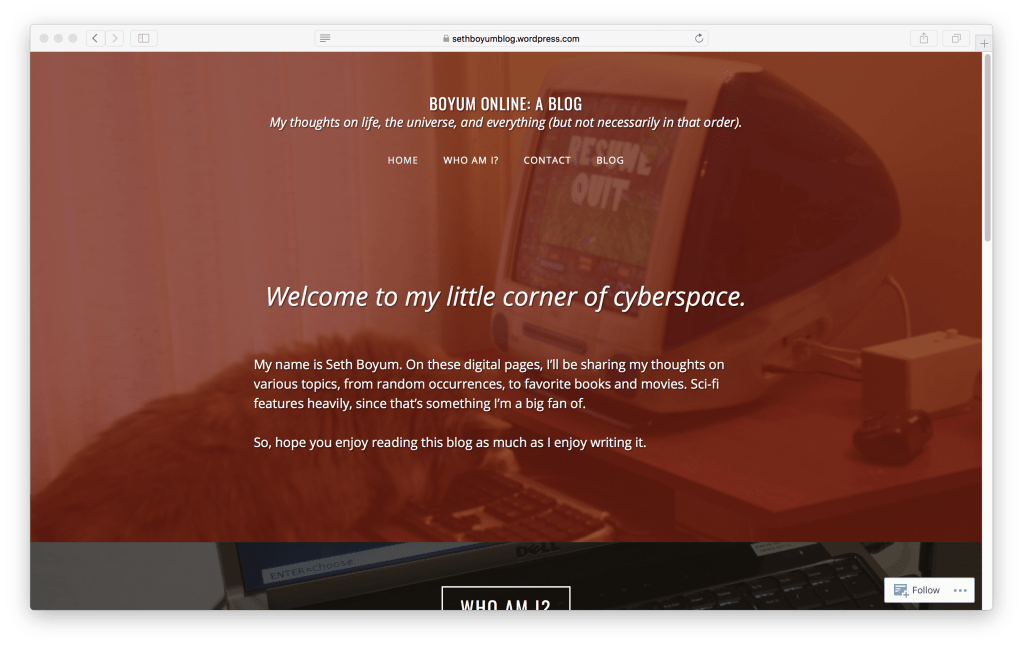Click the Safari forward arrow button
The width and height of the screenshot is (1023, 646).
click(114, 38)
